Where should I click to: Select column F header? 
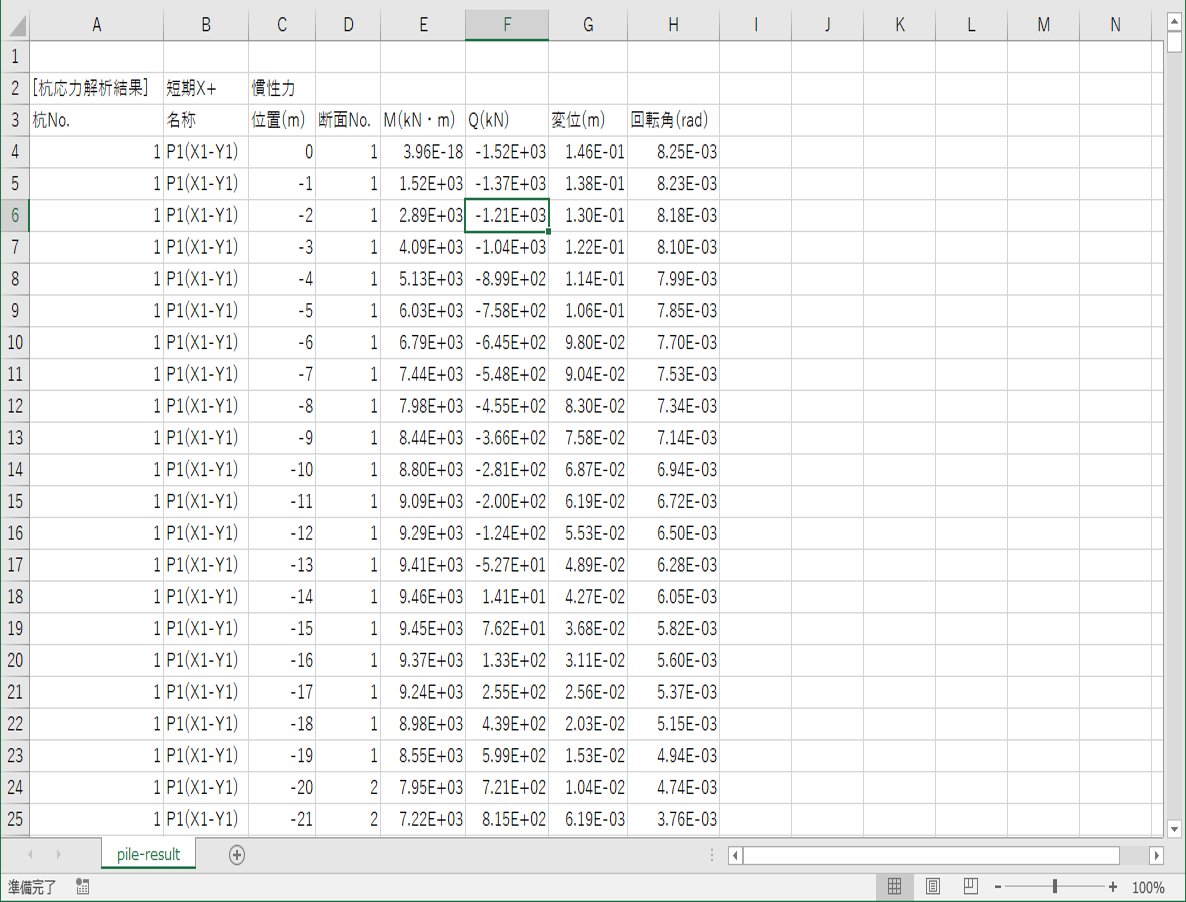tap(507, 25)
